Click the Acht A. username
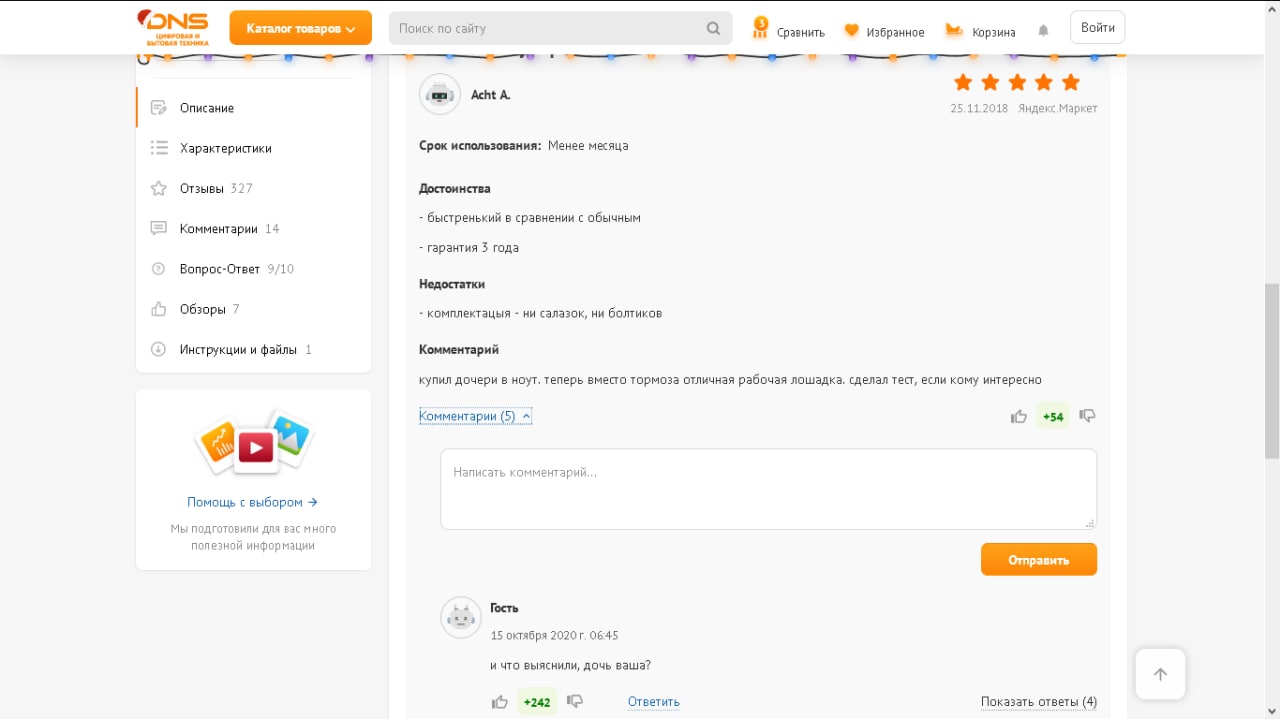This screenshot has width=1280, height=719. 490,95
